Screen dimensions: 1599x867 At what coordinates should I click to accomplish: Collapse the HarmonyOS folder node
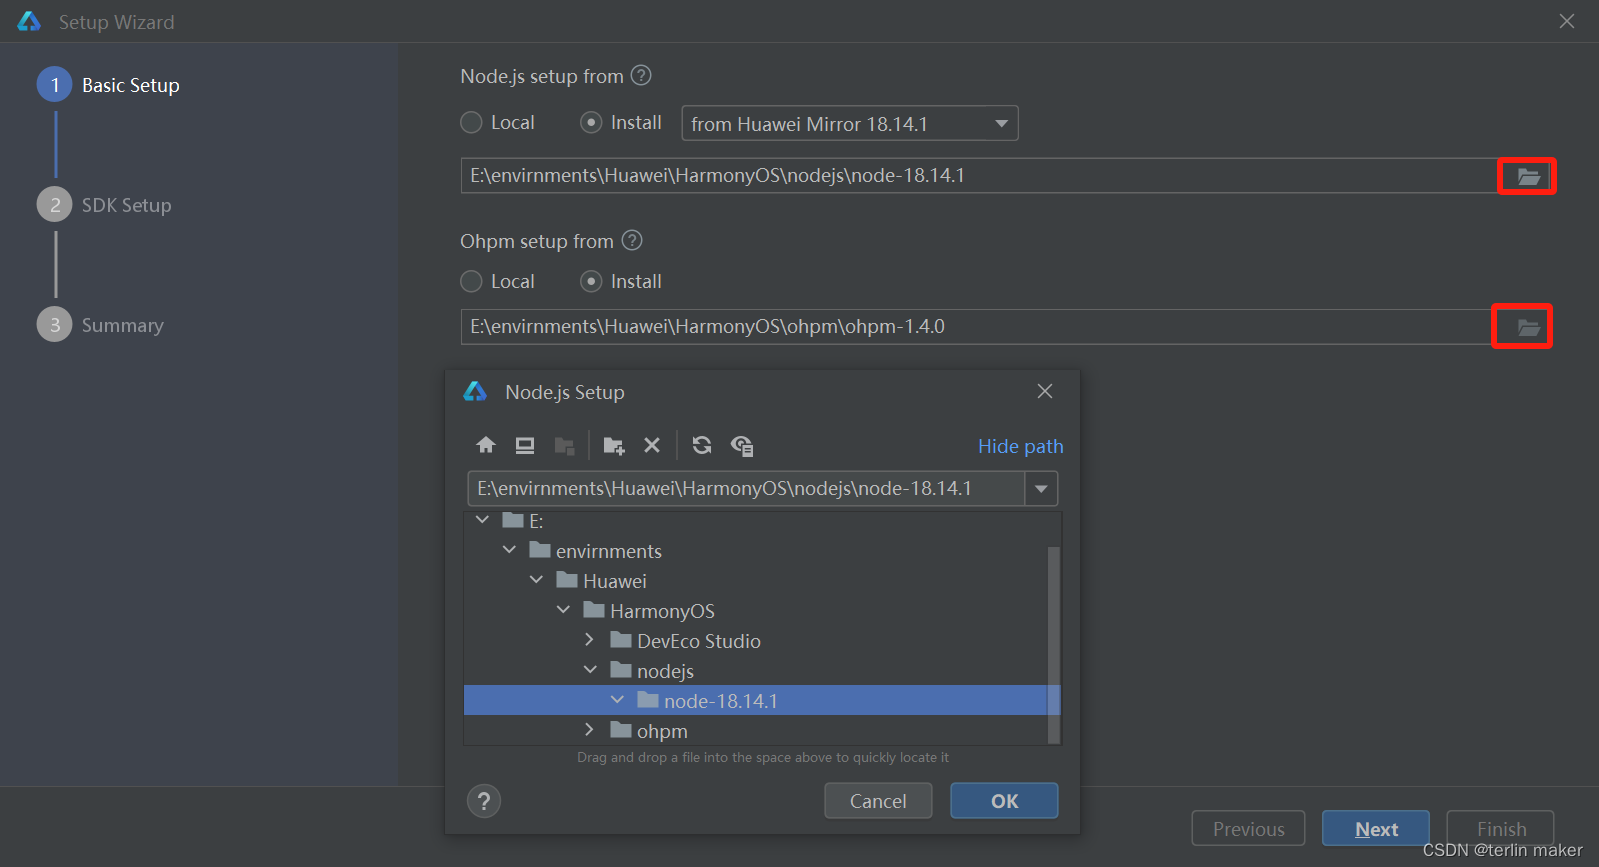pyautogui.click(x=564, y=610)
